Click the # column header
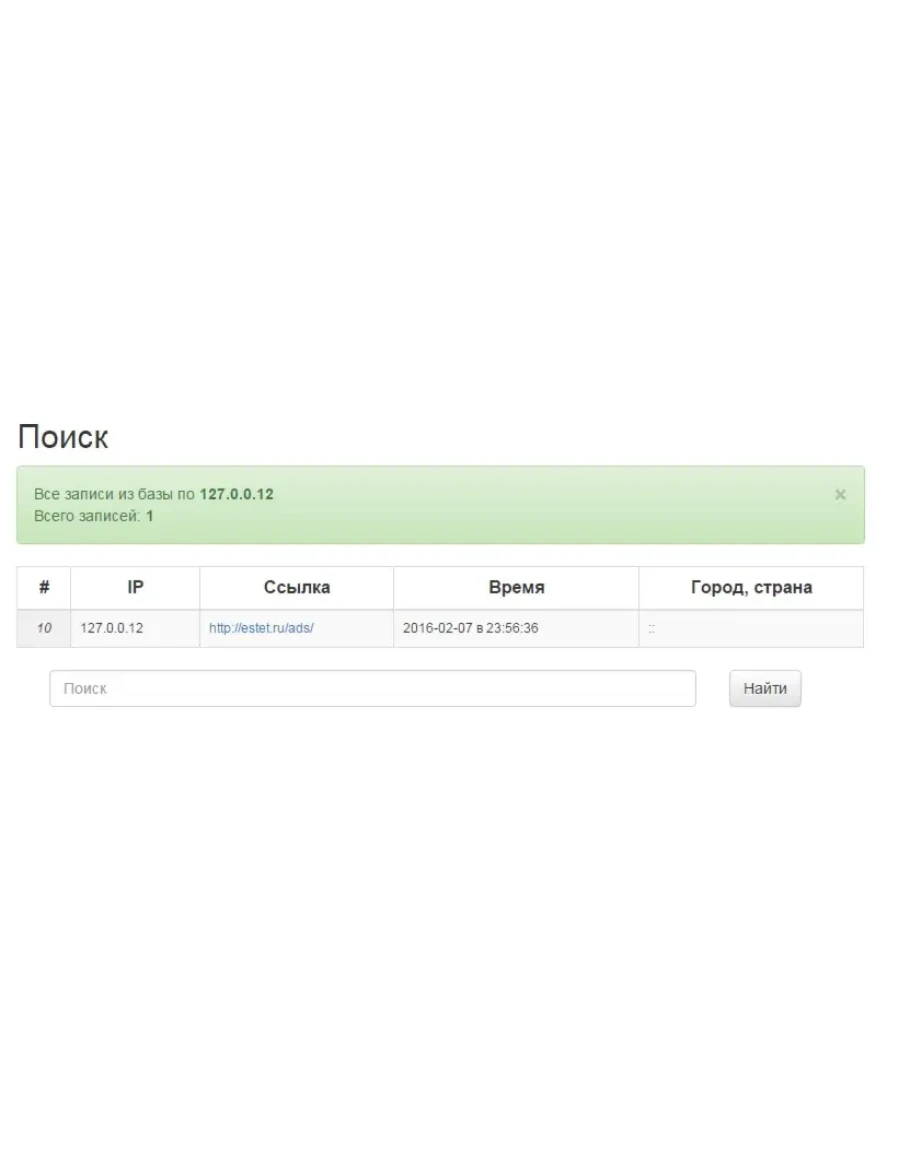 (44, 588)
